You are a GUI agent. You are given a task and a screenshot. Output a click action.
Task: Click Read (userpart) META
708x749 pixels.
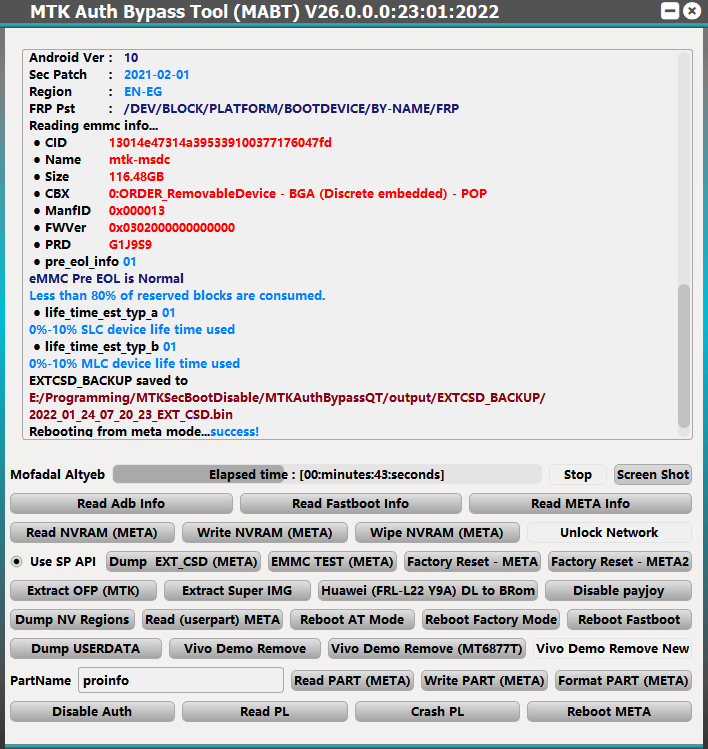[x=213, y=620]
